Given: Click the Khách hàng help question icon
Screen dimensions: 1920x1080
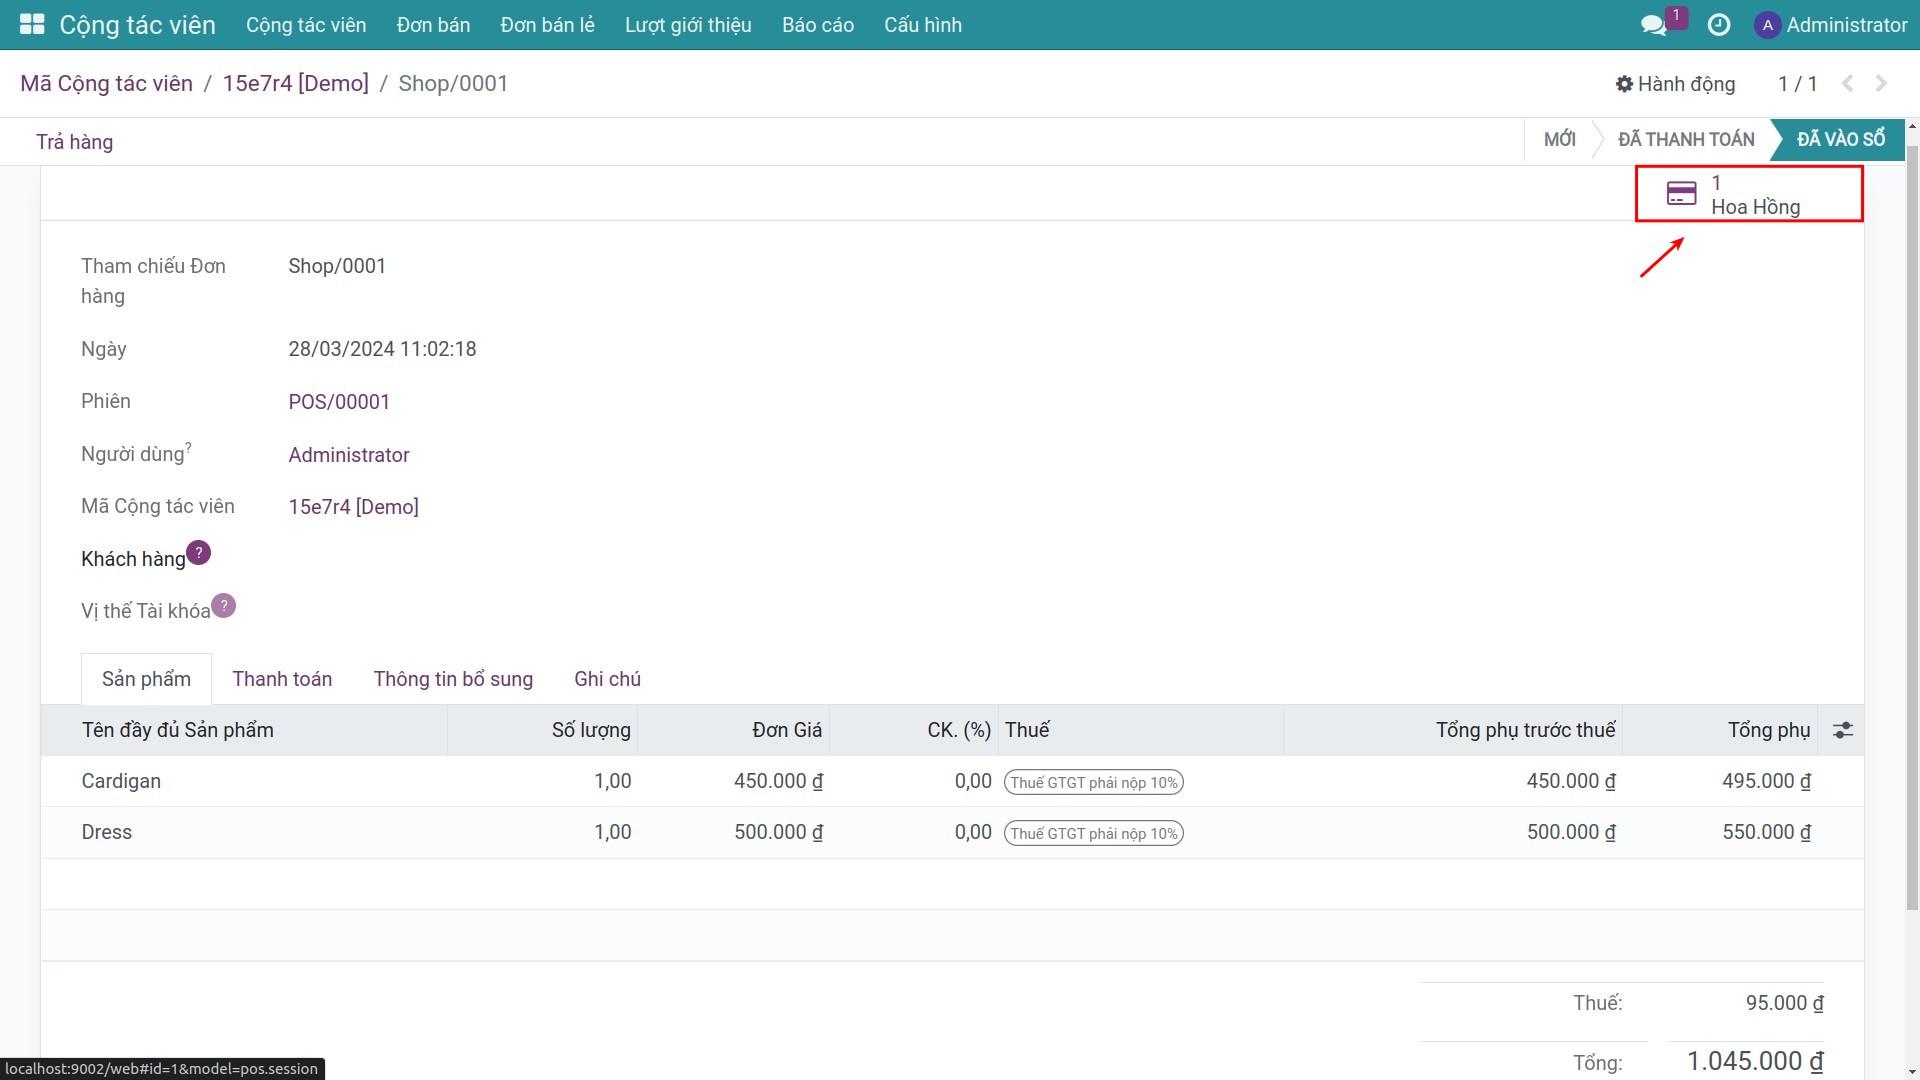Looking at the screenshot, I should [199, 553].
